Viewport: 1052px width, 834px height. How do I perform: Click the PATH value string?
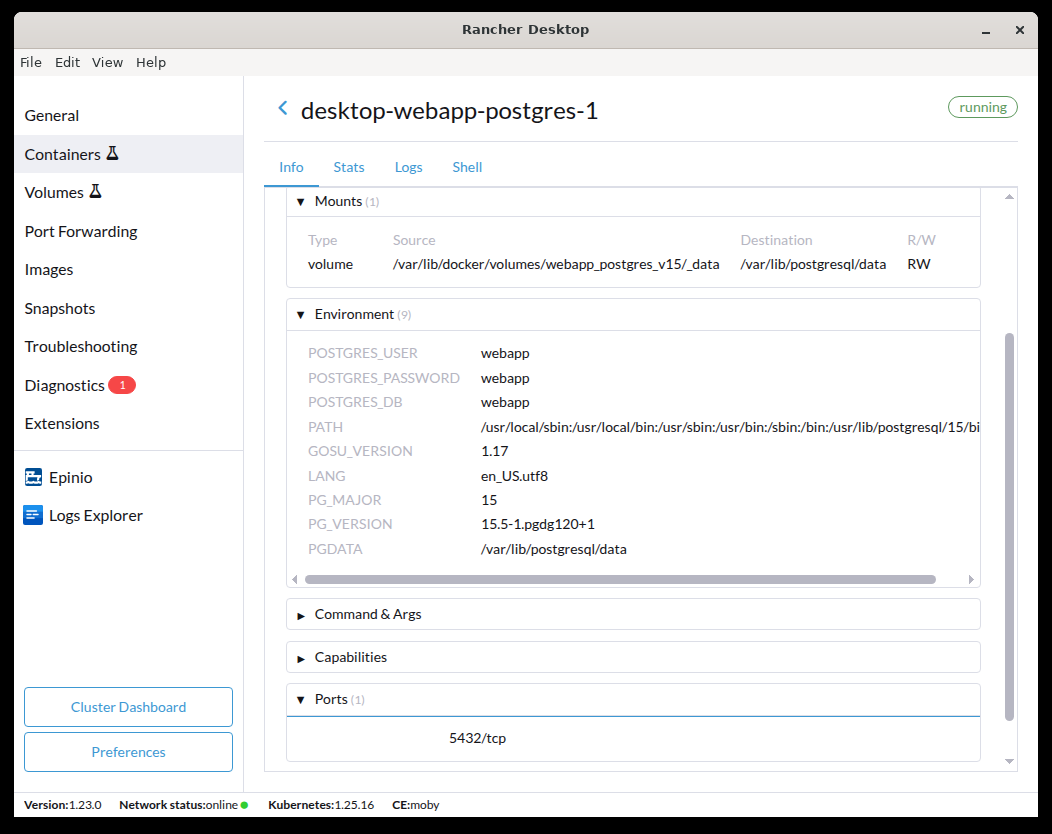(x=730, y=427)
